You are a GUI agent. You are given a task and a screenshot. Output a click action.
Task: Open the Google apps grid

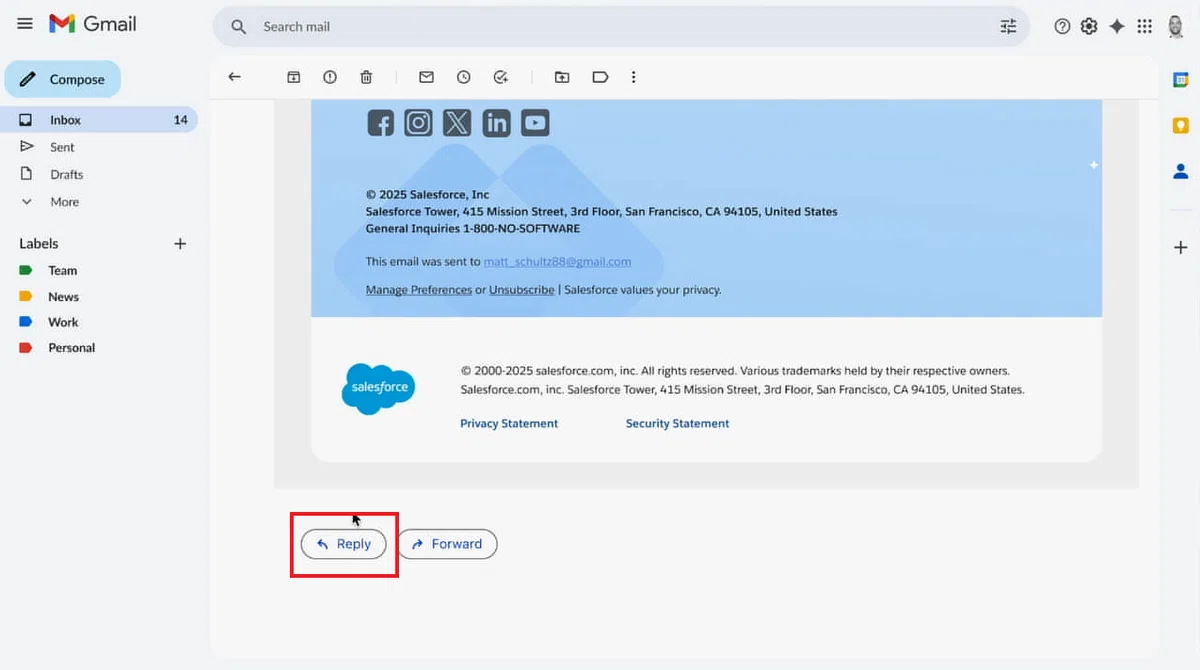(x=1145, y=27)
